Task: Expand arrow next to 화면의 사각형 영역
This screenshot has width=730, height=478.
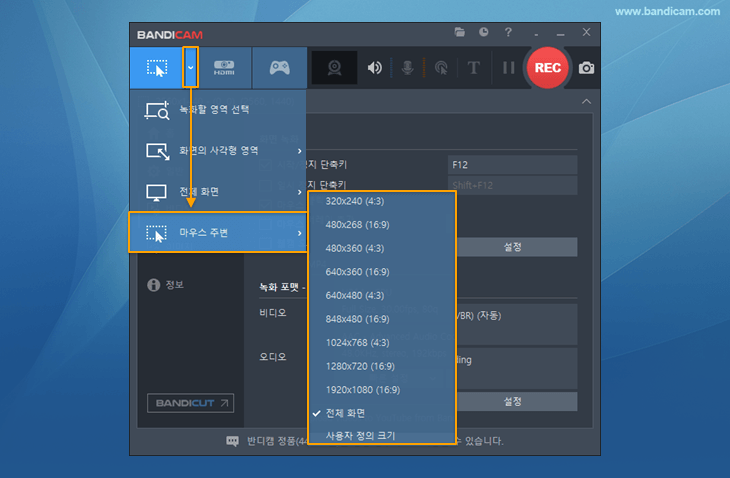Action: (x=299, y=151)
